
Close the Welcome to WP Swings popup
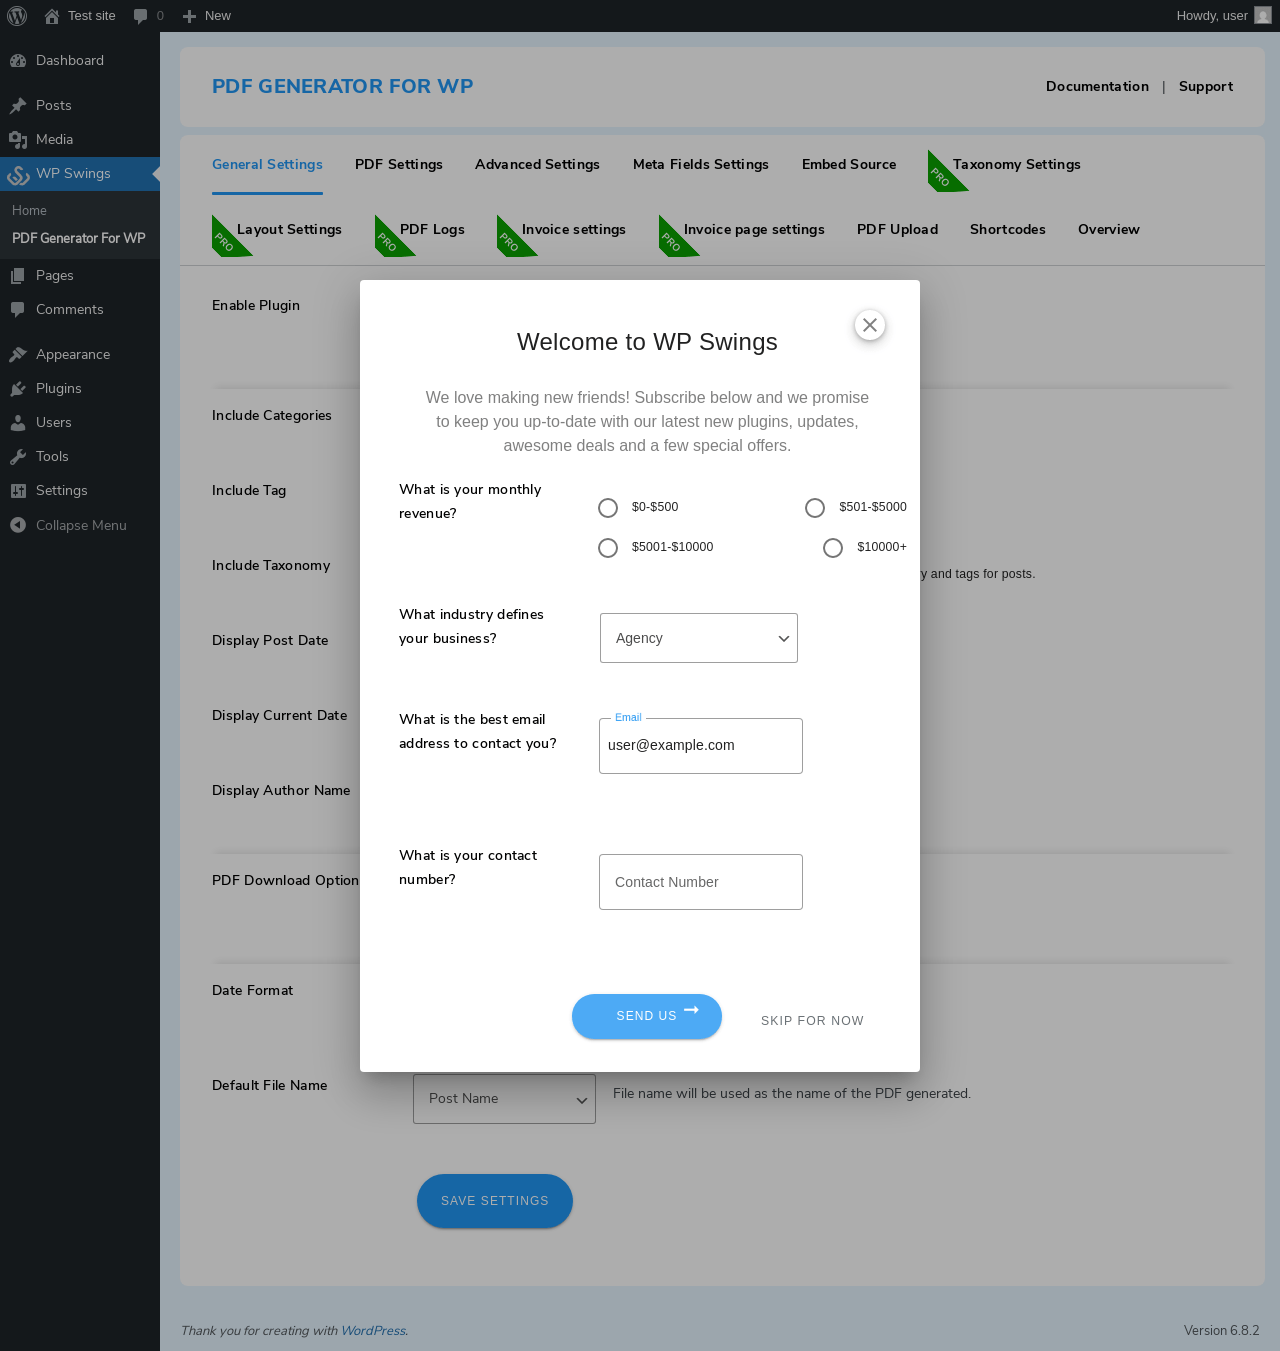click(x=870, y=325)
